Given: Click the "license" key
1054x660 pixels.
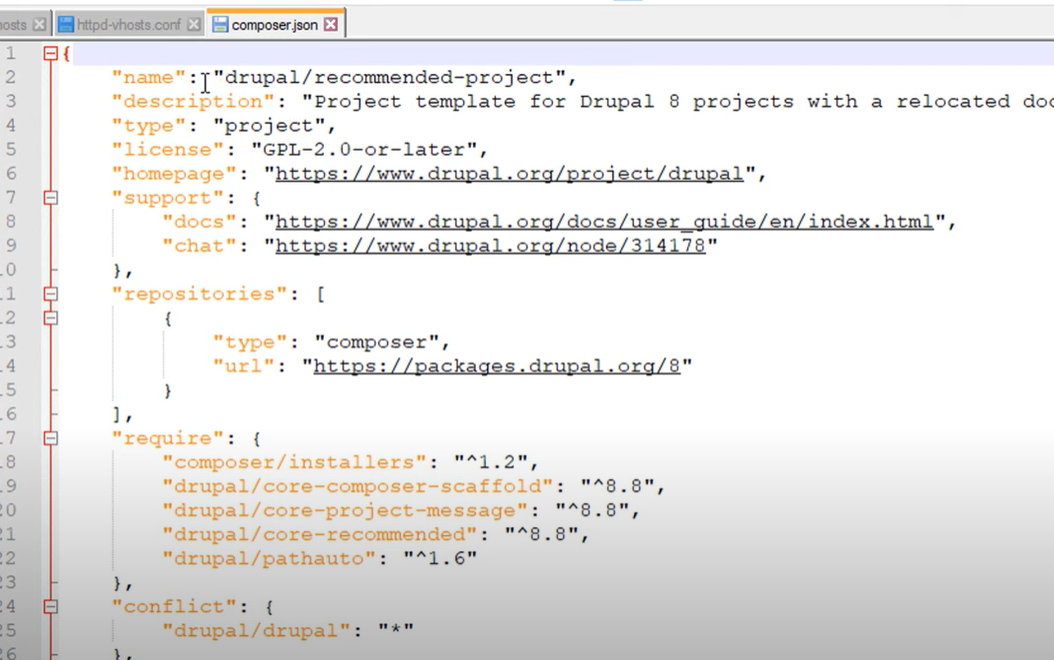Looking at the screenshot, I should point(168,149).
